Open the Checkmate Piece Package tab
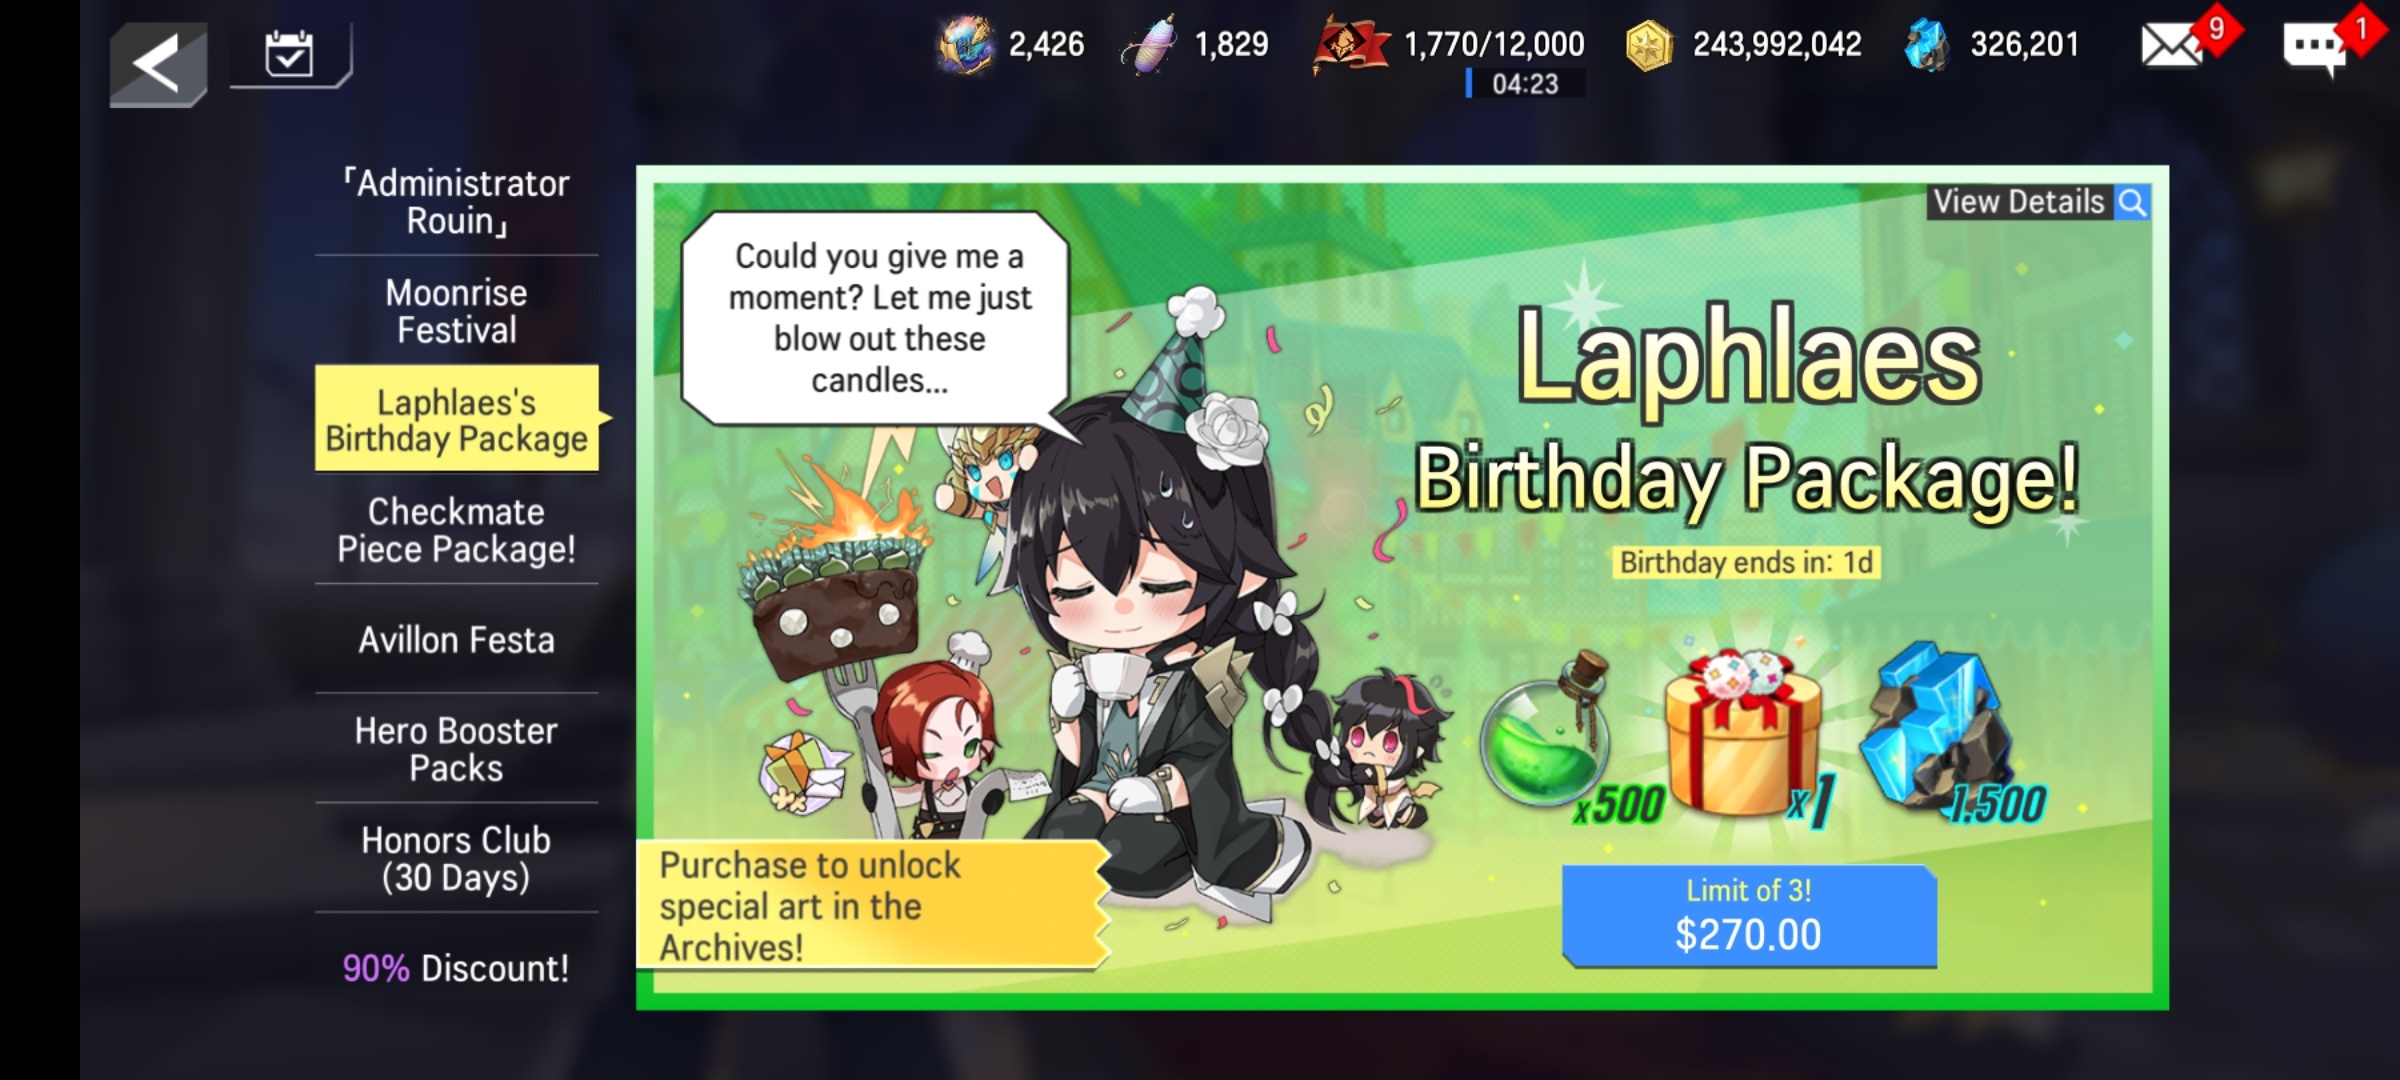Screen dimensions: 2400x1080 [x=457, y=530]
